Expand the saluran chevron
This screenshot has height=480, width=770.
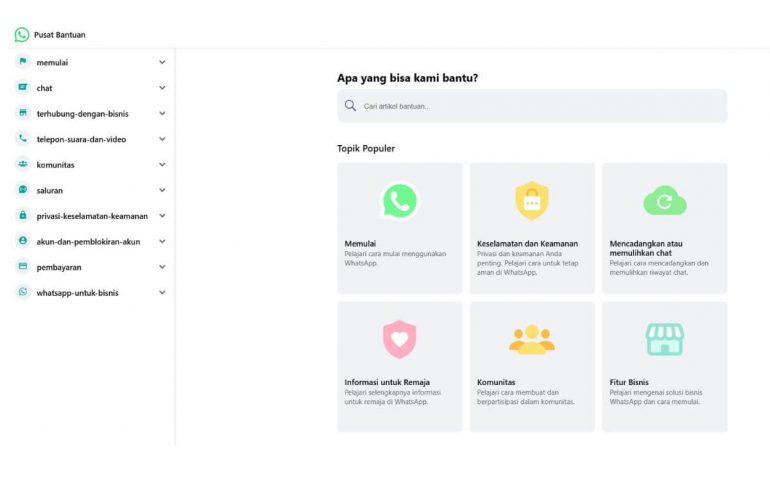pyautogui.click(x=162, y=190)
